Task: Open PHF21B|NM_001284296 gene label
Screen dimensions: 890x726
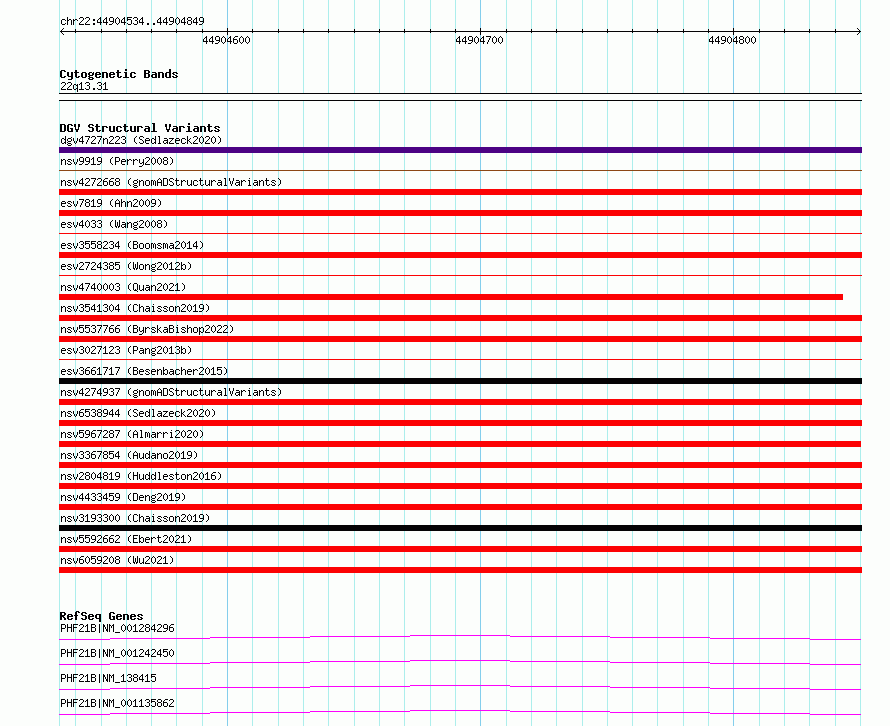Action: pos(117,628)
